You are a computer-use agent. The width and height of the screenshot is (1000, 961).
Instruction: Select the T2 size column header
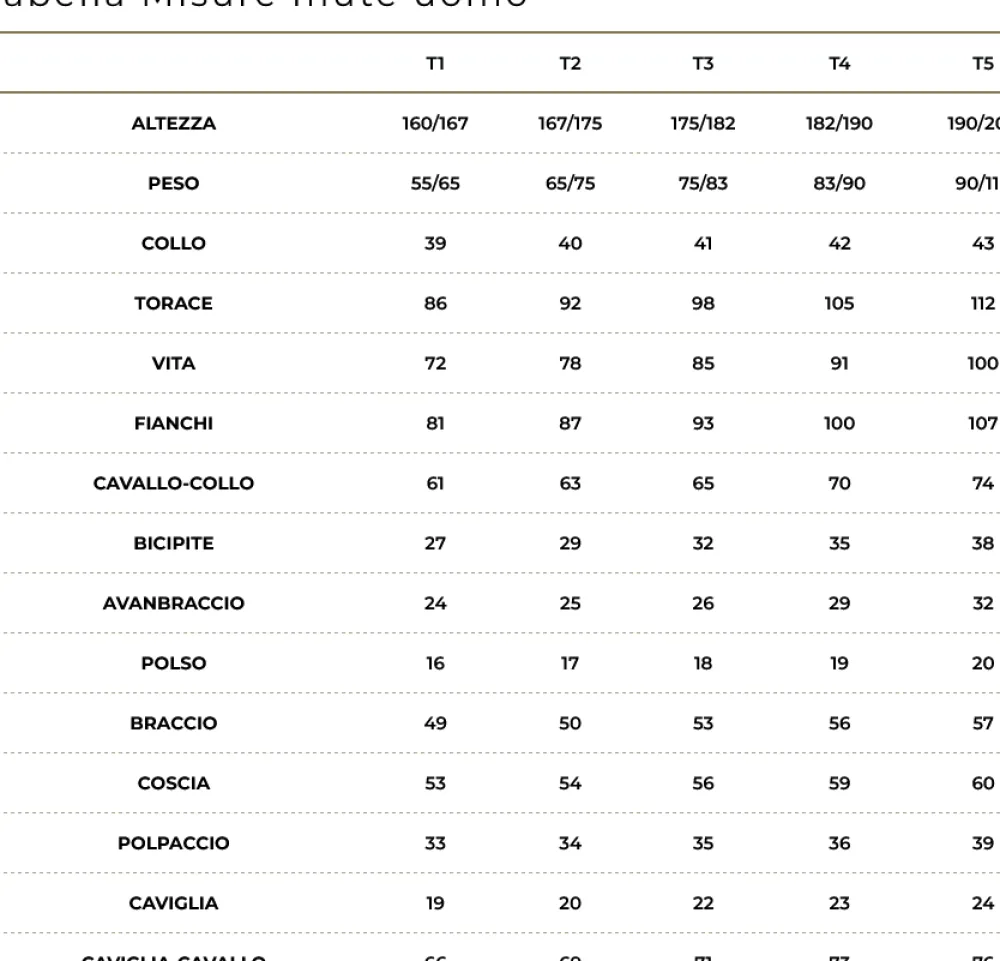570,64
